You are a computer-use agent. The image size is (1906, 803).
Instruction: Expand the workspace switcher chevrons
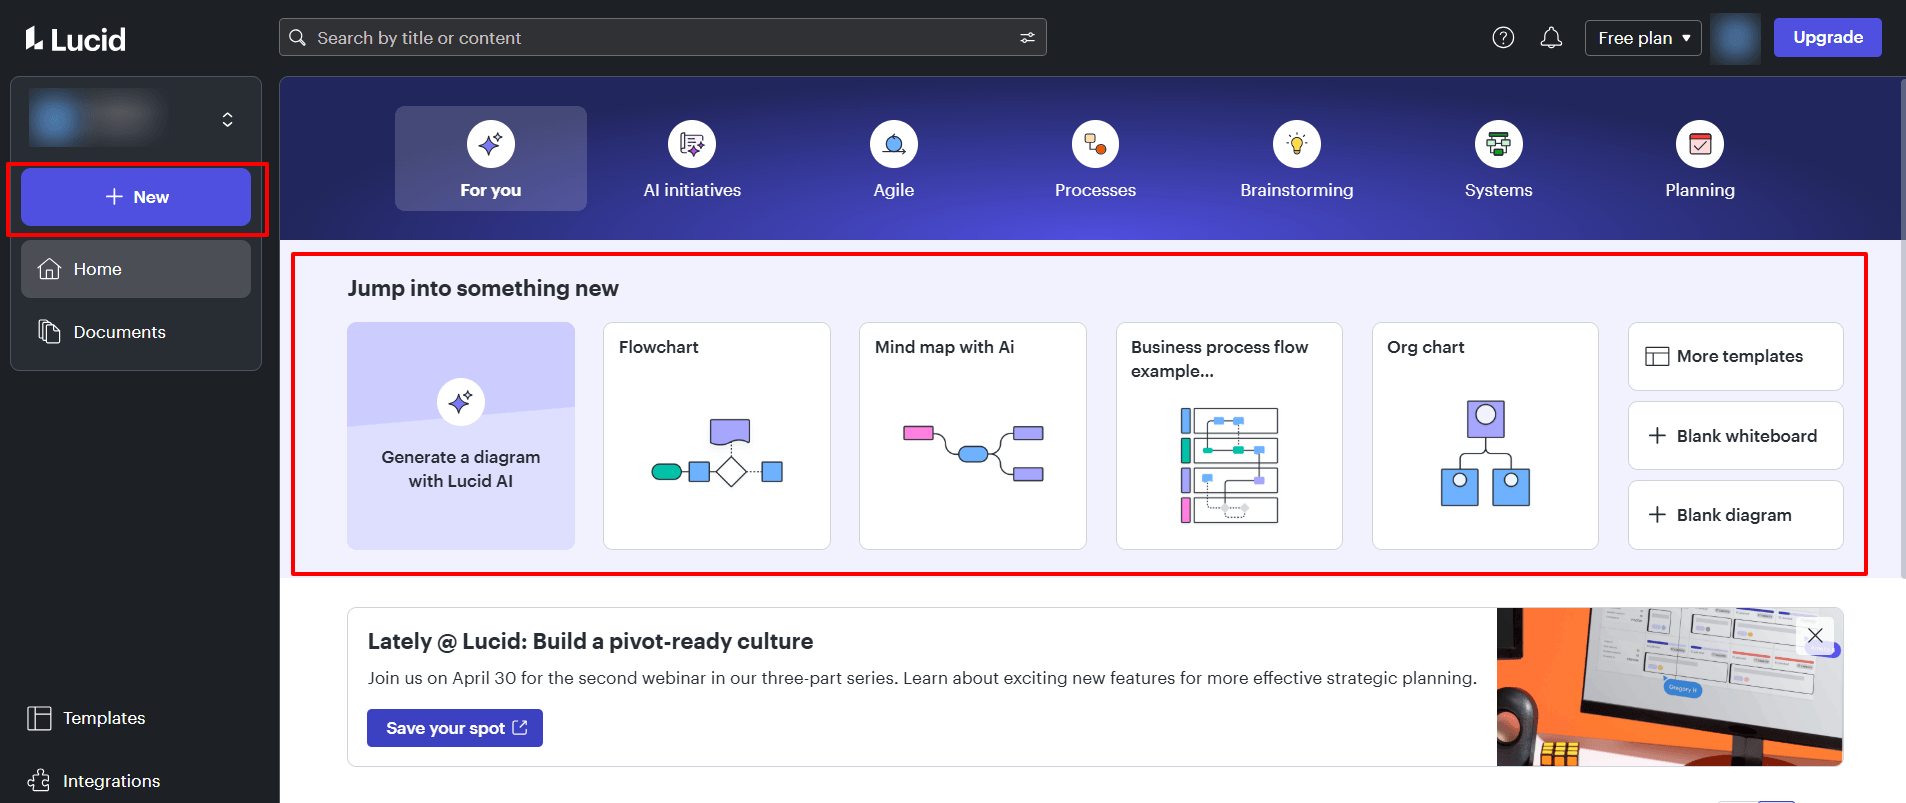click(x=228, y=119)
